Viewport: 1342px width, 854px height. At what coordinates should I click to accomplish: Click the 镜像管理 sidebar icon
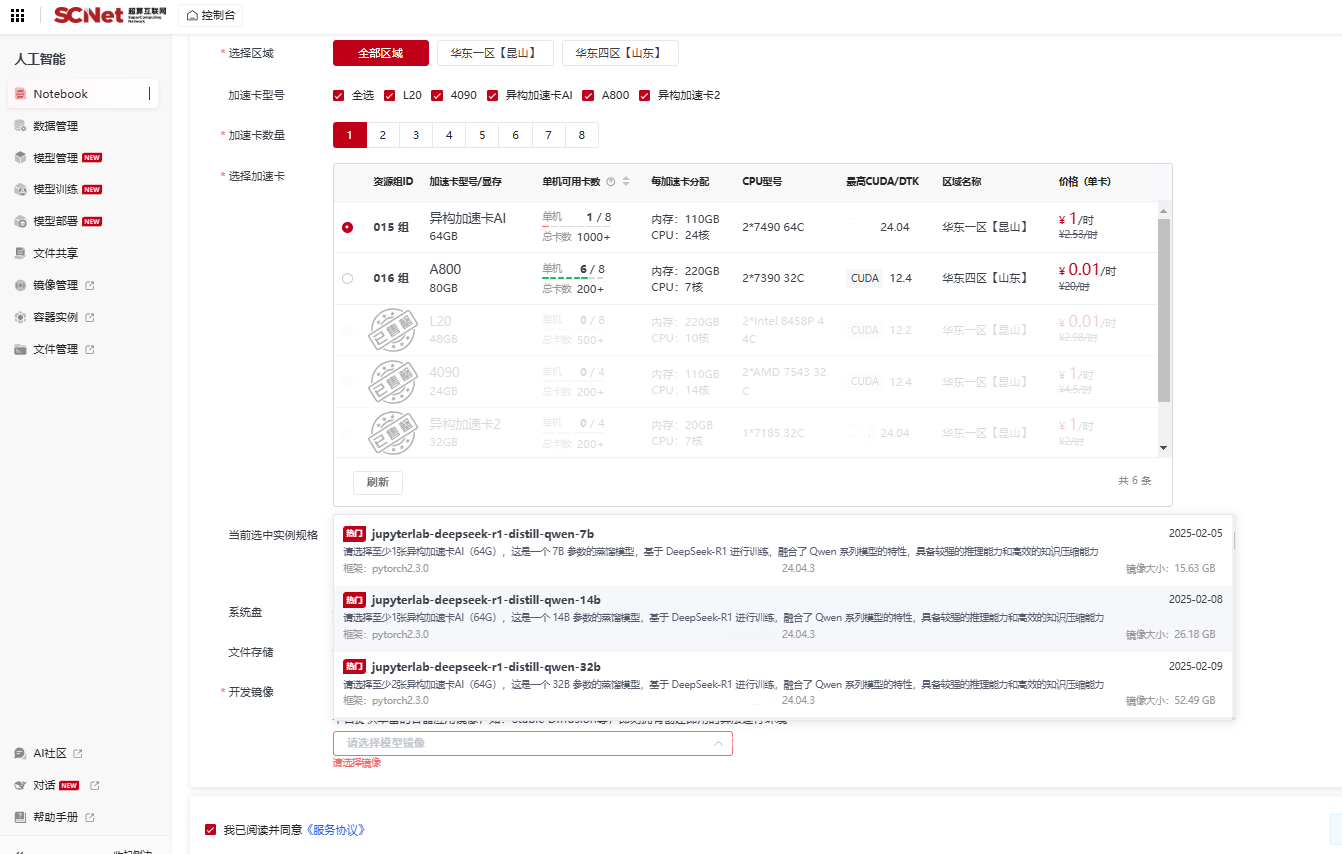click(20, 285)
